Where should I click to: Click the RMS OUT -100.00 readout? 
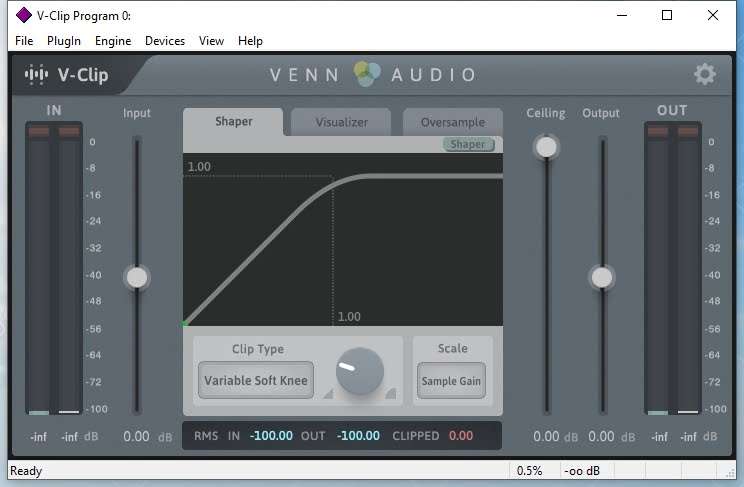tap(358, 436)
